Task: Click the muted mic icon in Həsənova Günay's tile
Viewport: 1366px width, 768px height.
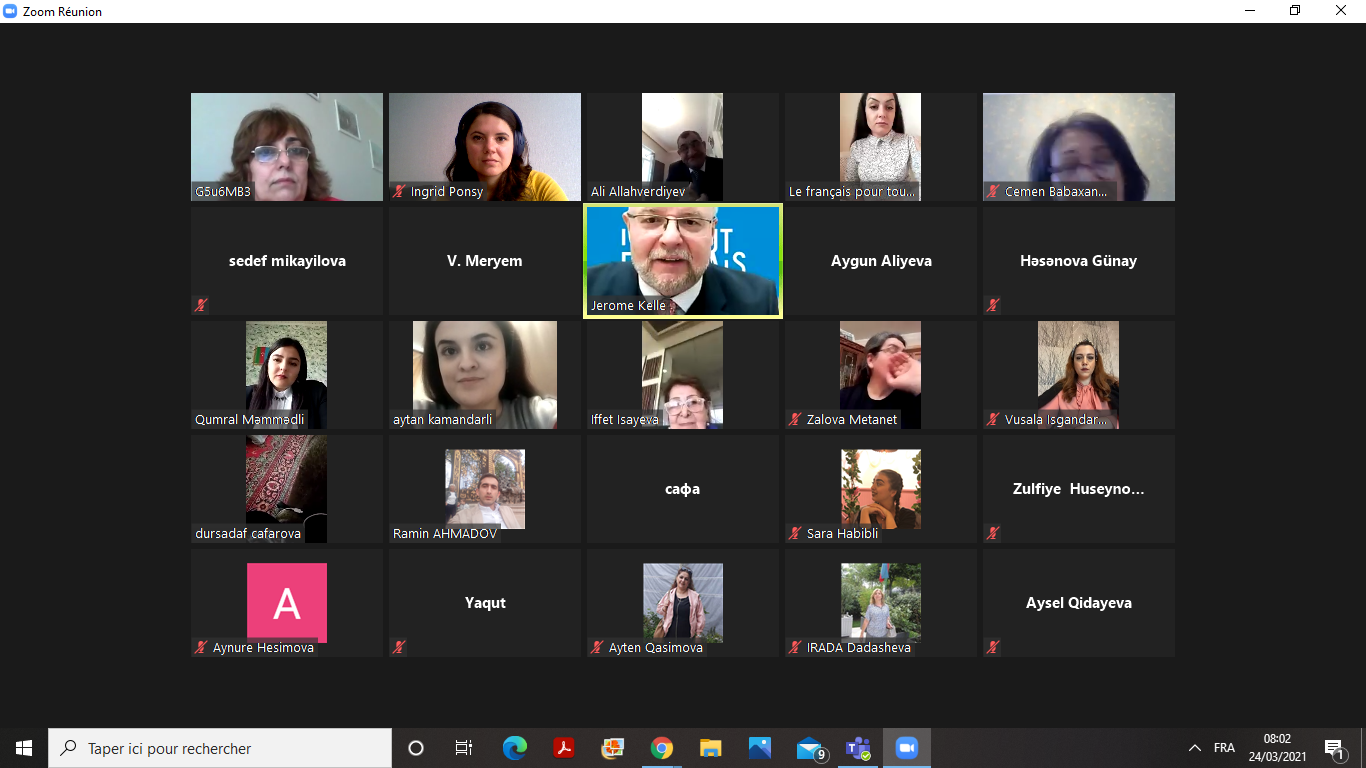Action: 993,305
